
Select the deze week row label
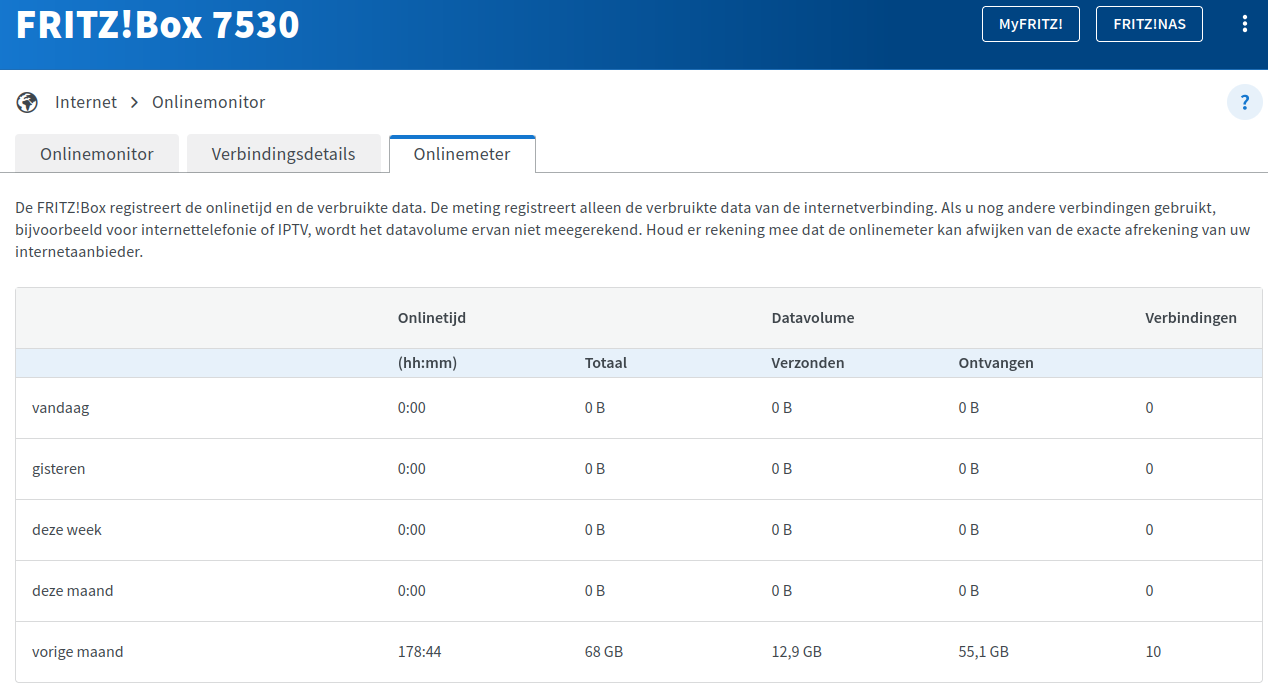coord(66,530)
